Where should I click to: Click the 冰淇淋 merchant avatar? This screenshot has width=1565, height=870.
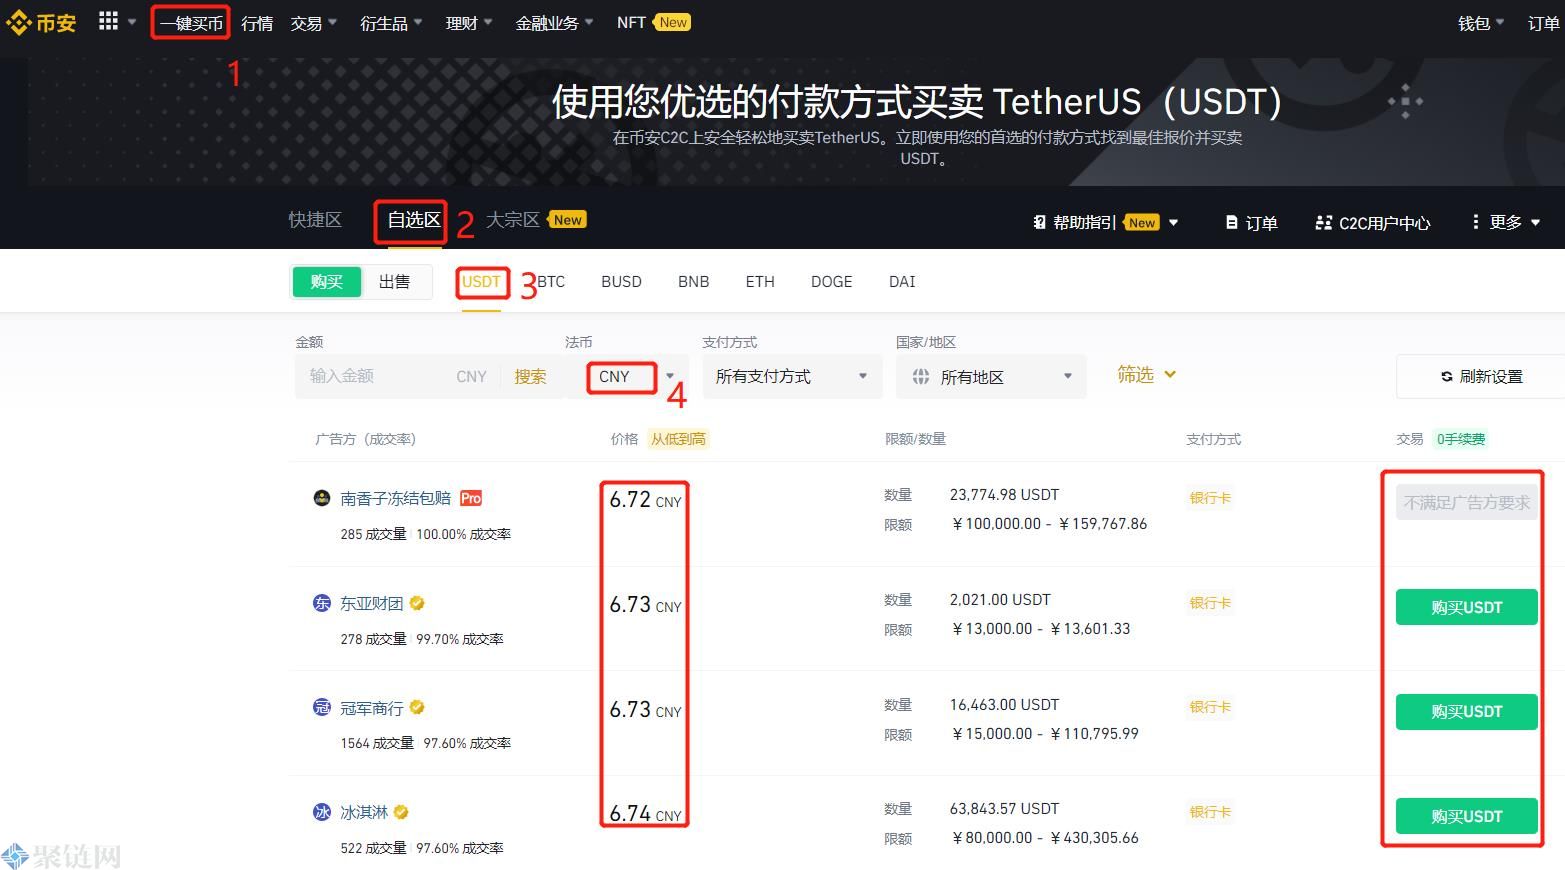[322, 812]
